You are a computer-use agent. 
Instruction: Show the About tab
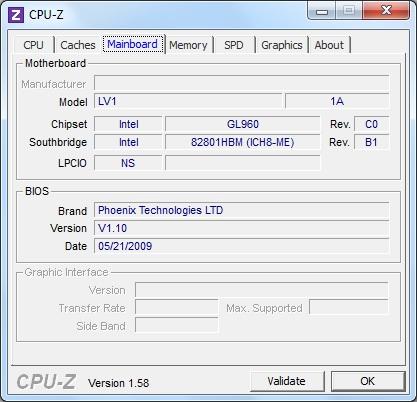(329, 45)
